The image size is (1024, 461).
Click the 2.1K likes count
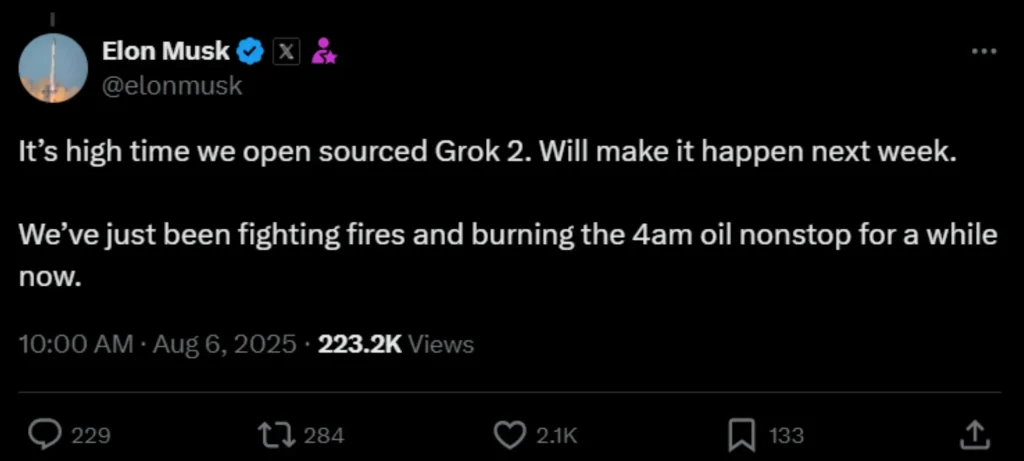tap(558, 435)
